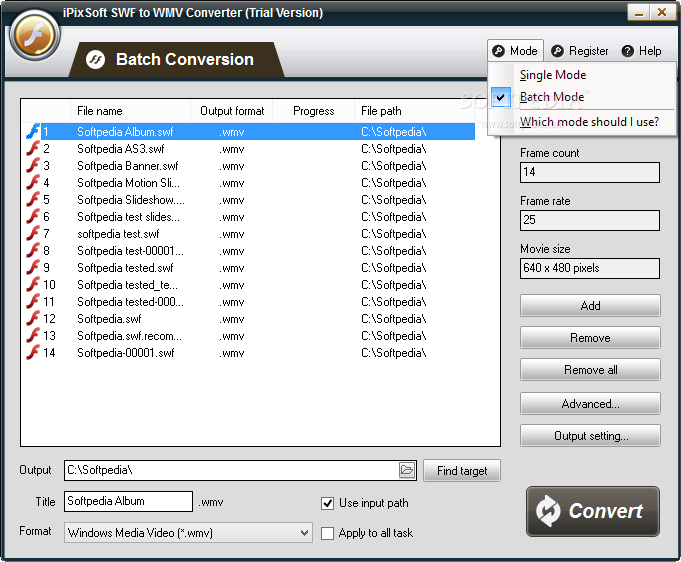681x562 pixels.
Task: Click the Title field containing Softpedia Album
Action: (x=128, y=501)
